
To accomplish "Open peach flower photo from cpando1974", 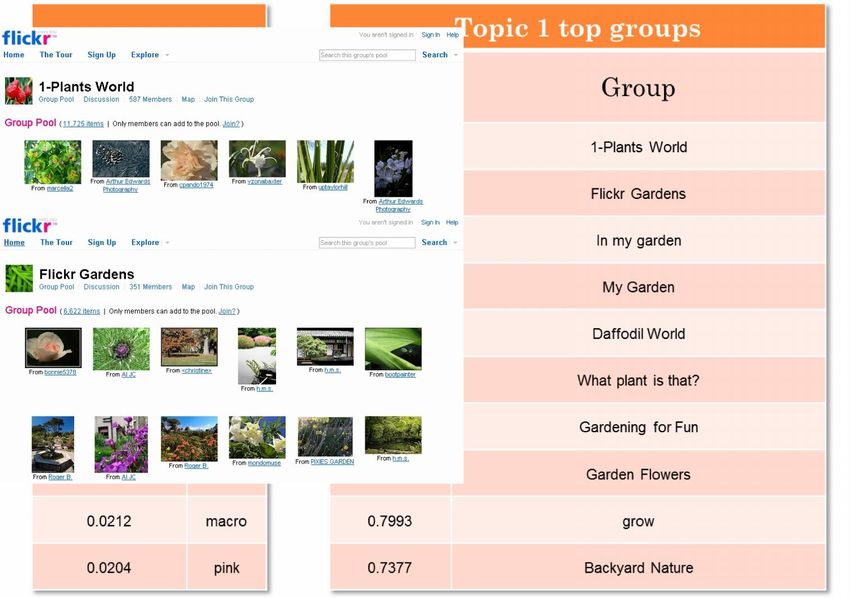I will [x=189, y=160].
